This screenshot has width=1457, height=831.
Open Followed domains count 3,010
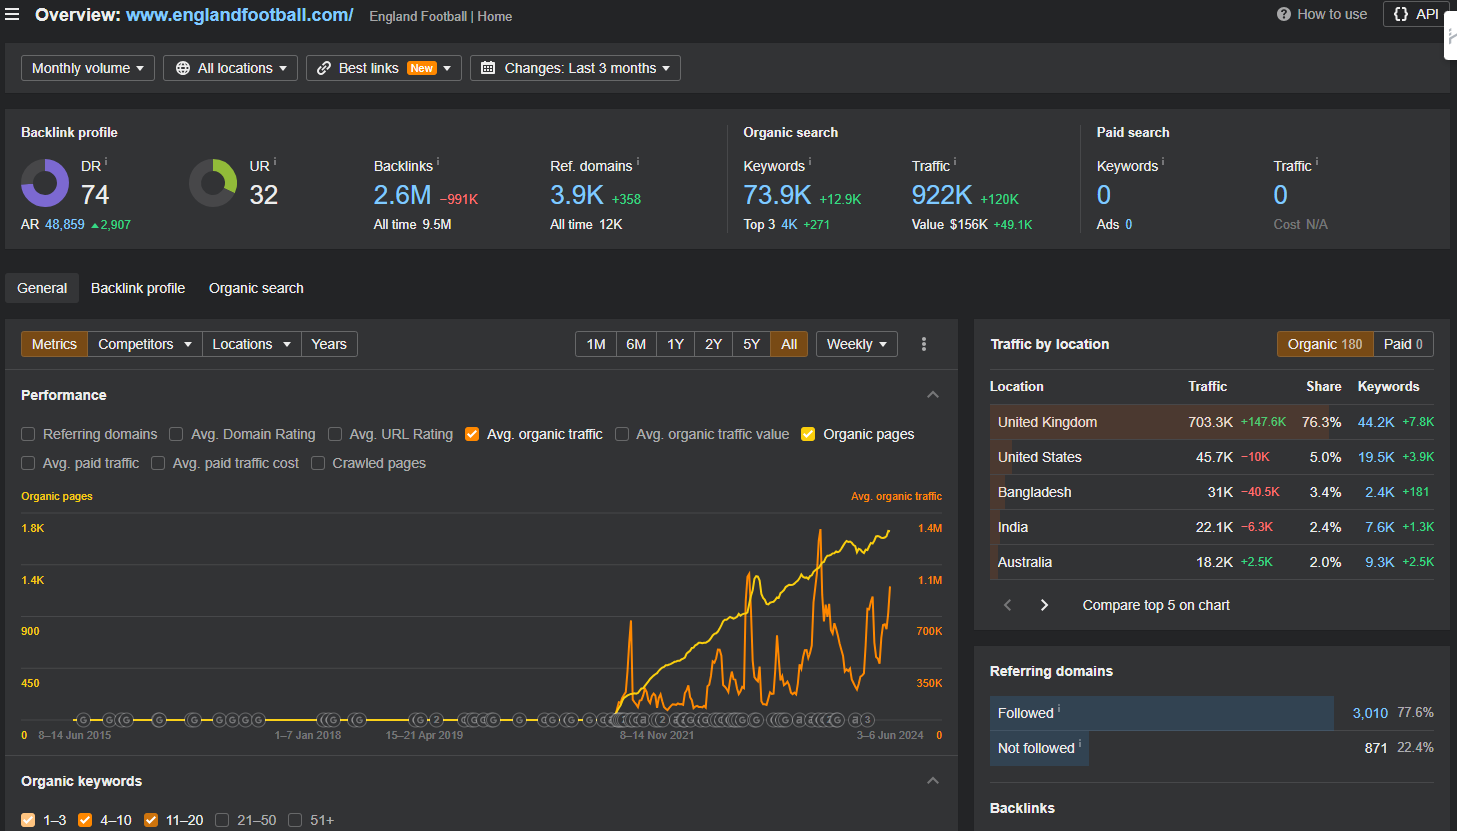click(x=1370, y=713)
